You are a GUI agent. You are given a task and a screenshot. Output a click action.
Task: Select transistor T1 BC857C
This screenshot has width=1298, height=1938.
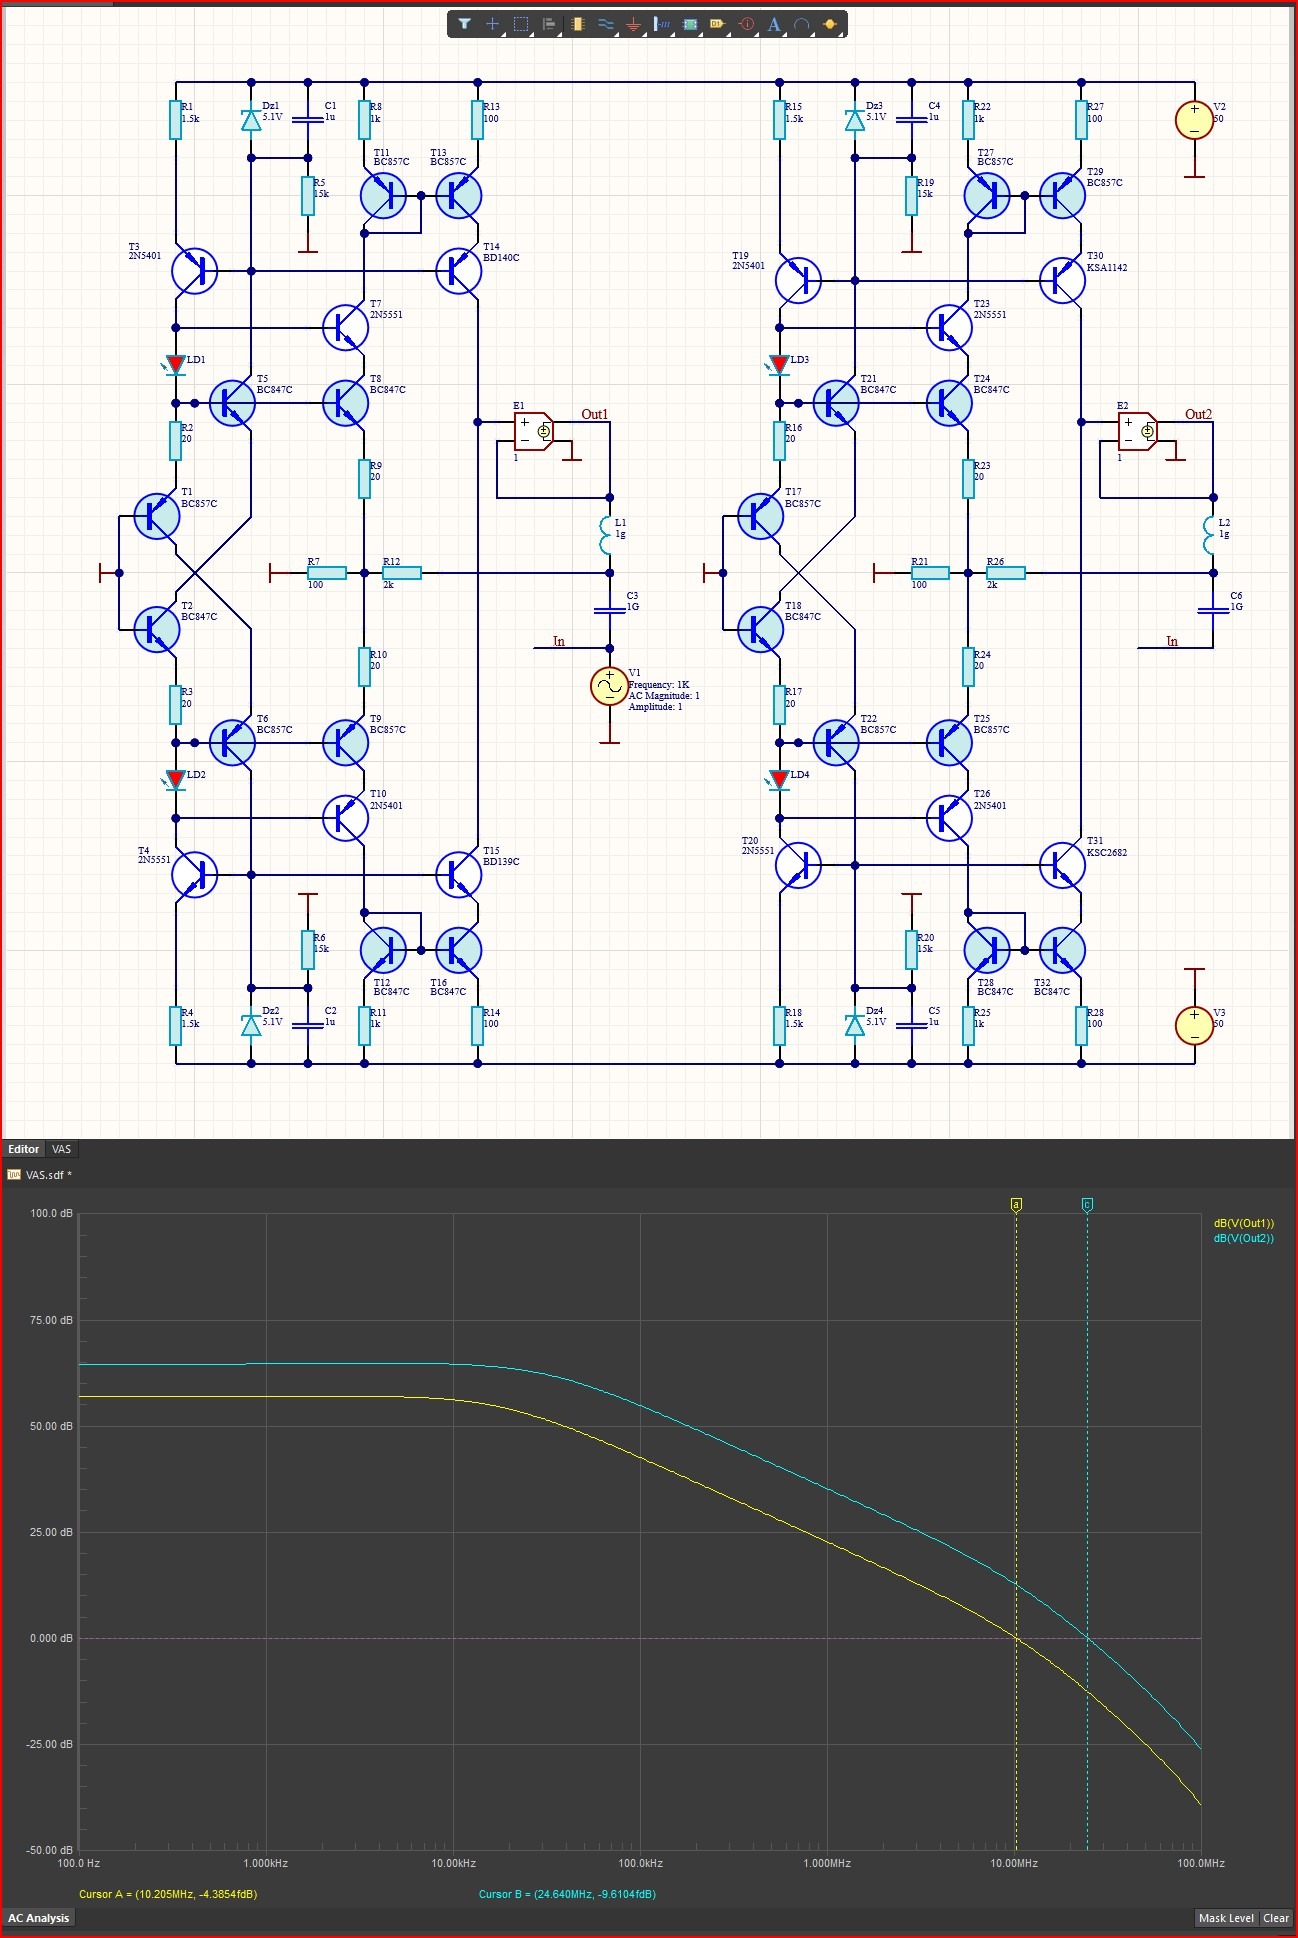coord(157,516)
